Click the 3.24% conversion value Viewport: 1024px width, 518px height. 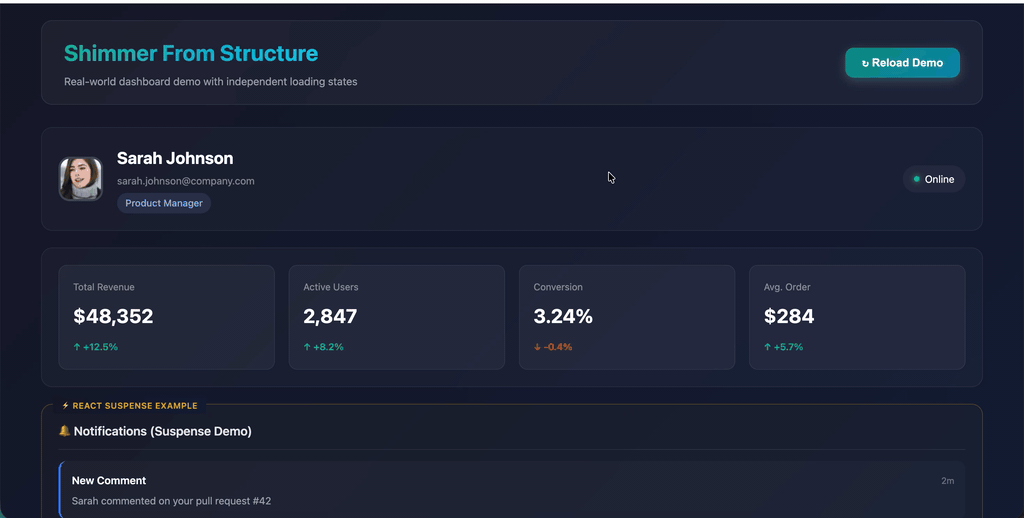pos(563,316)
